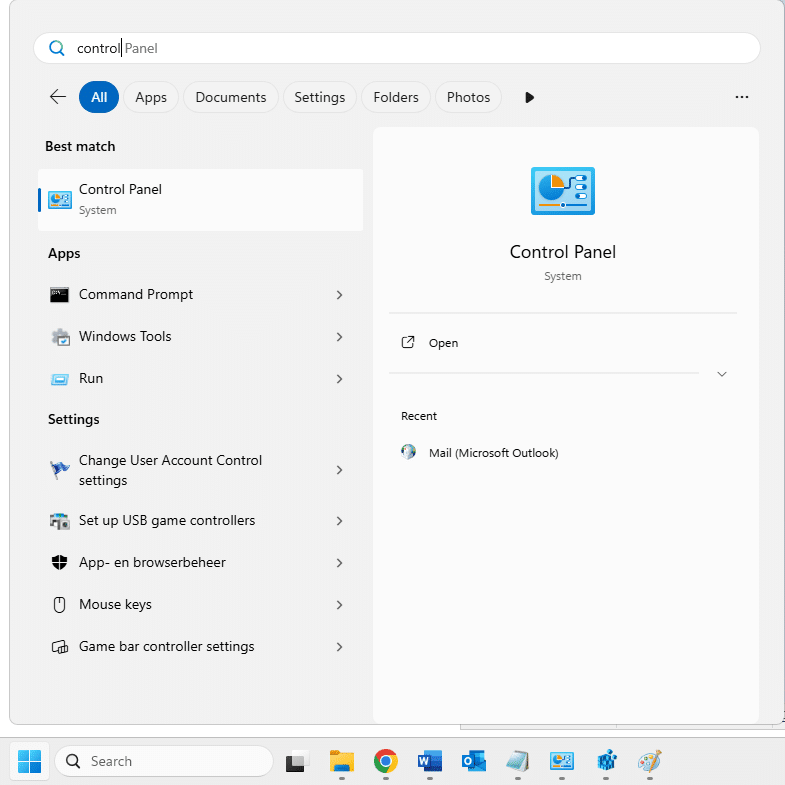
Task: Expand Mouse keys chevron
Action: tap(339, 605)
